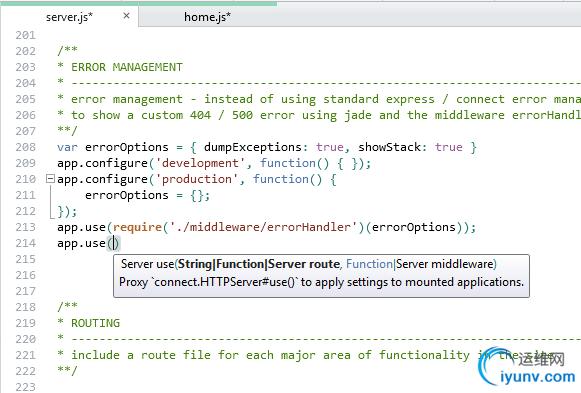Click 'showStack' property on line 208
Screen dimensions: 581x393
[x=389, y=147]
